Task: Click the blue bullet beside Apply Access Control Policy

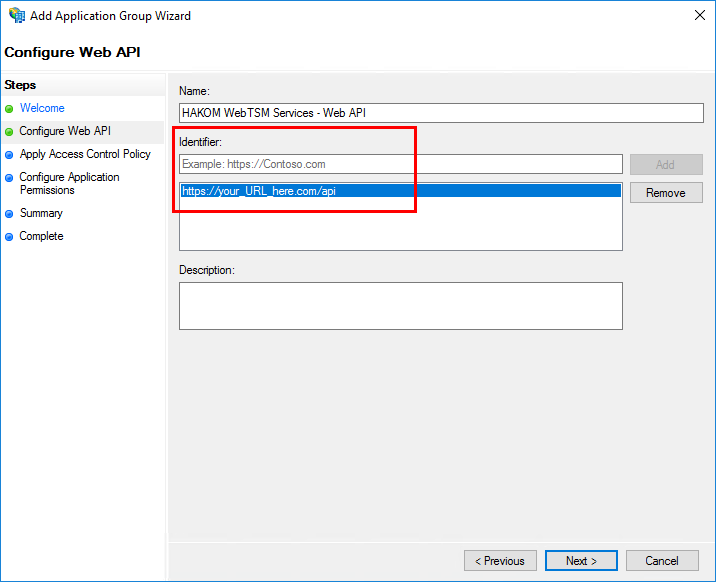Action: 10,155
